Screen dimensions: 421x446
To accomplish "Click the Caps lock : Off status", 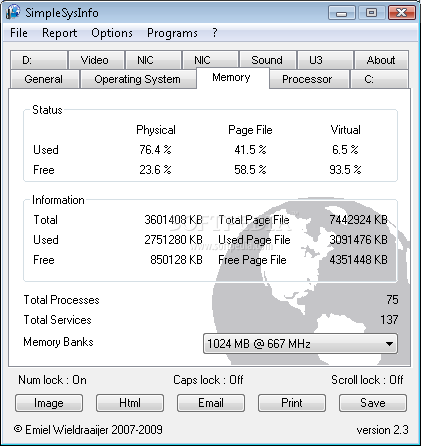I will 208,380.
